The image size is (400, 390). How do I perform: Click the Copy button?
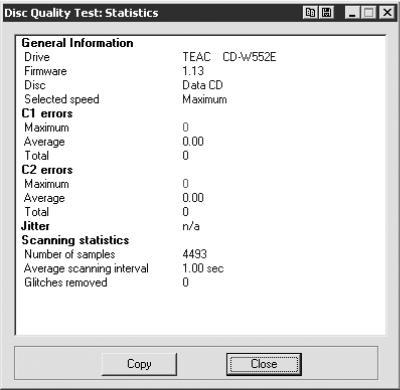139,364
